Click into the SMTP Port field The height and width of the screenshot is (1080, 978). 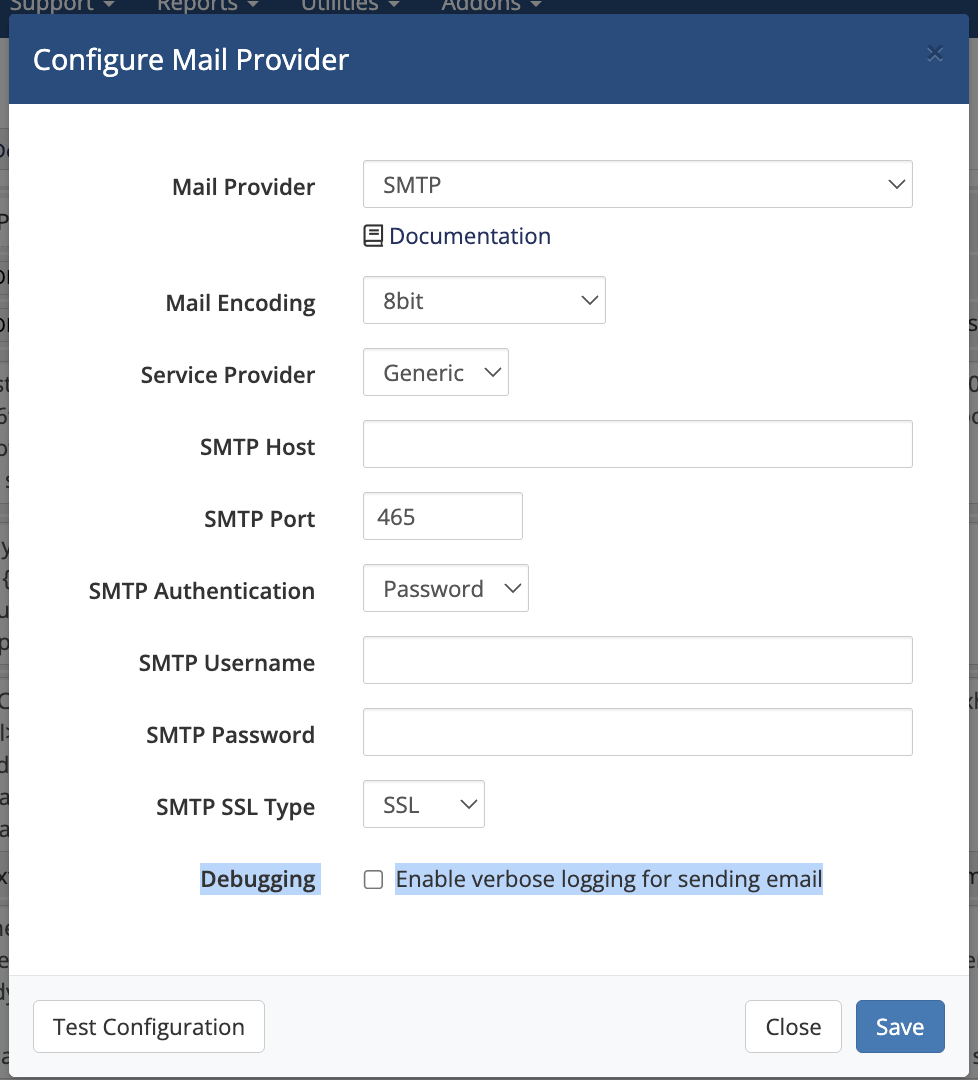(x=442, y=517)
